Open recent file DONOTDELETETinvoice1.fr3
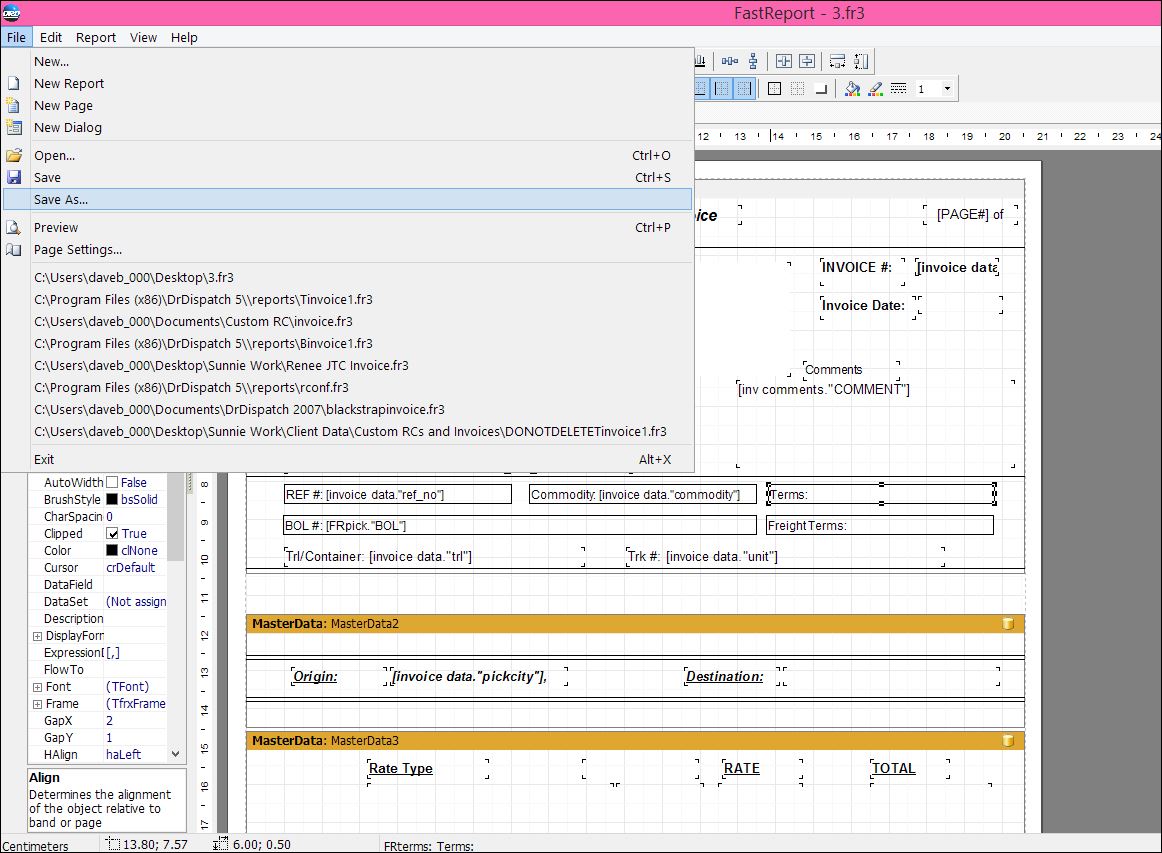The width and height of the screenshot is (1162, 853). tap(350, 431)
